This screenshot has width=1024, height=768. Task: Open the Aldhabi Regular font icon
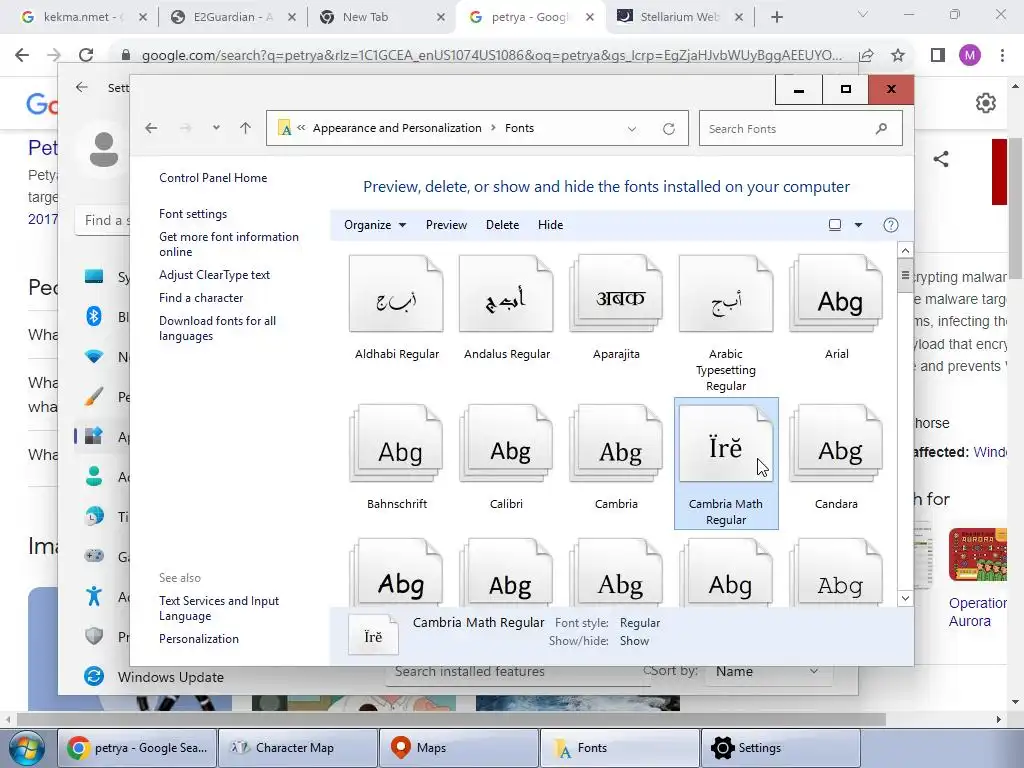[x=396, y=294]
